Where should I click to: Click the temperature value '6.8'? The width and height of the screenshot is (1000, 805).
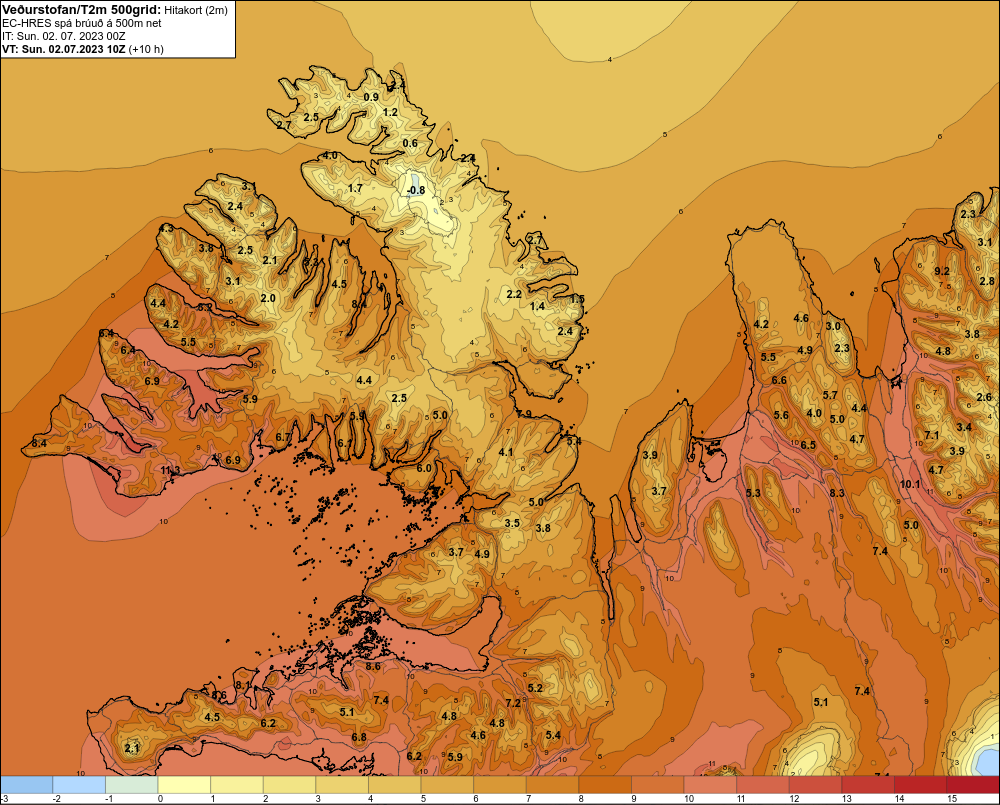(x=359, y=737)
